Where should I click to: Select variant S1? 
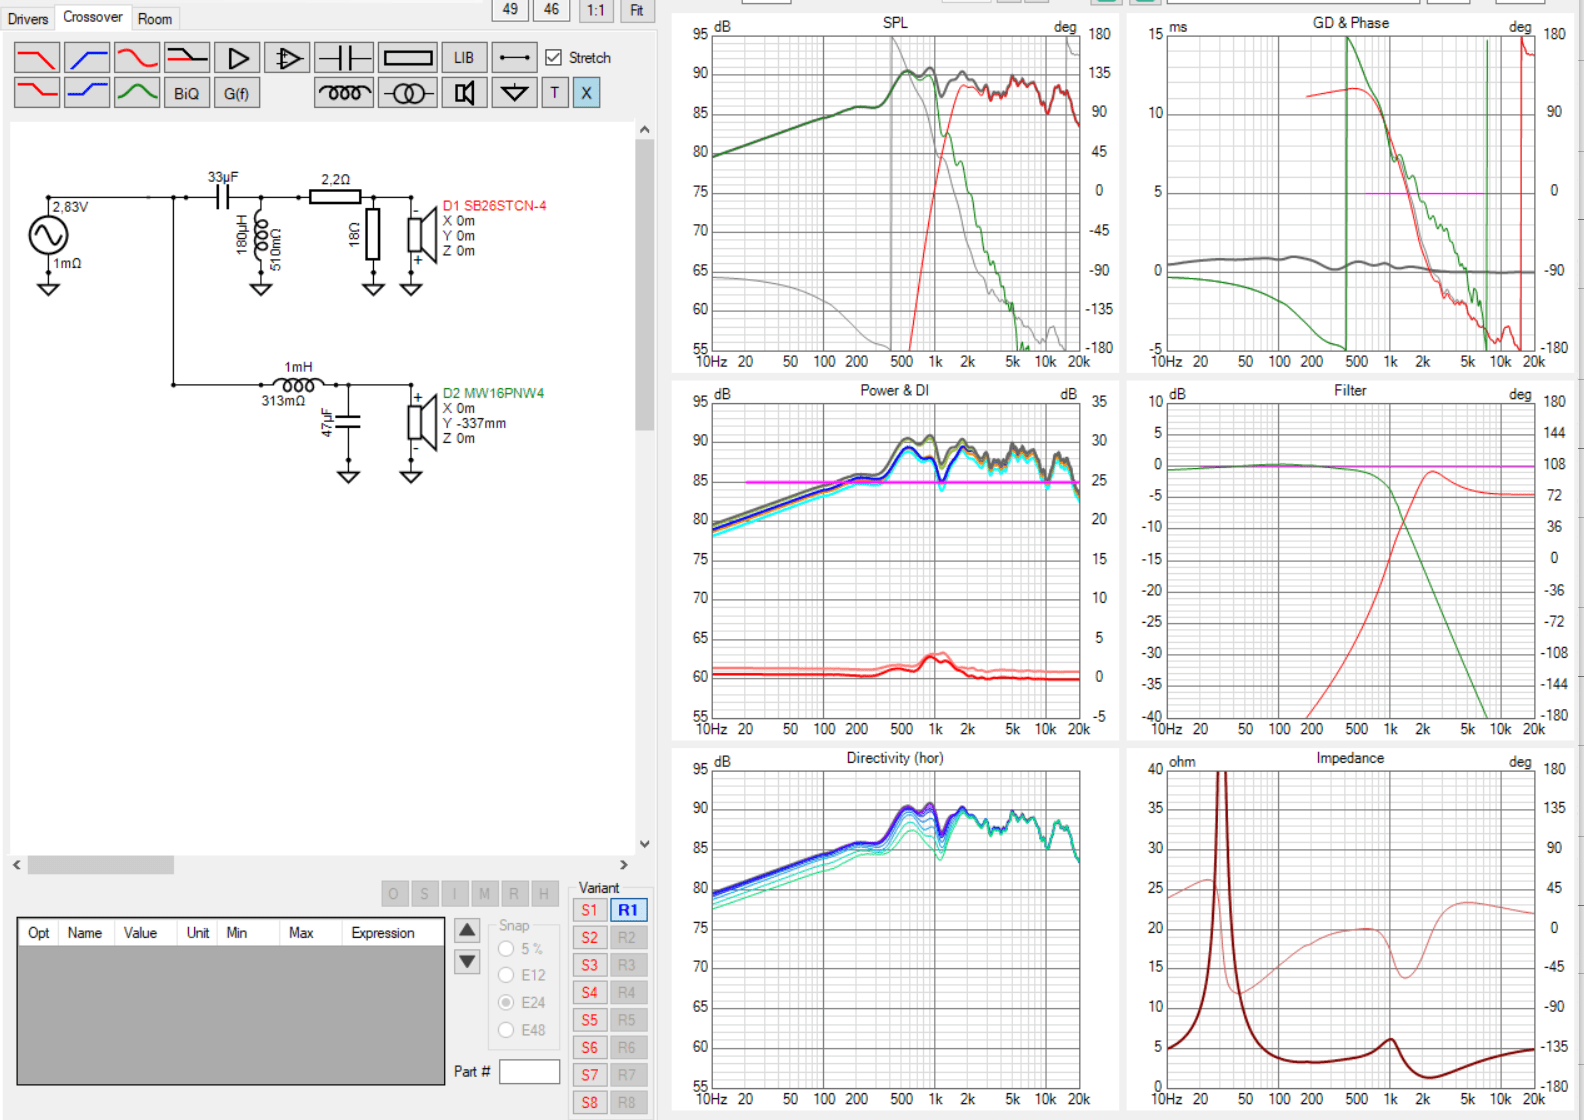[590, 910]
